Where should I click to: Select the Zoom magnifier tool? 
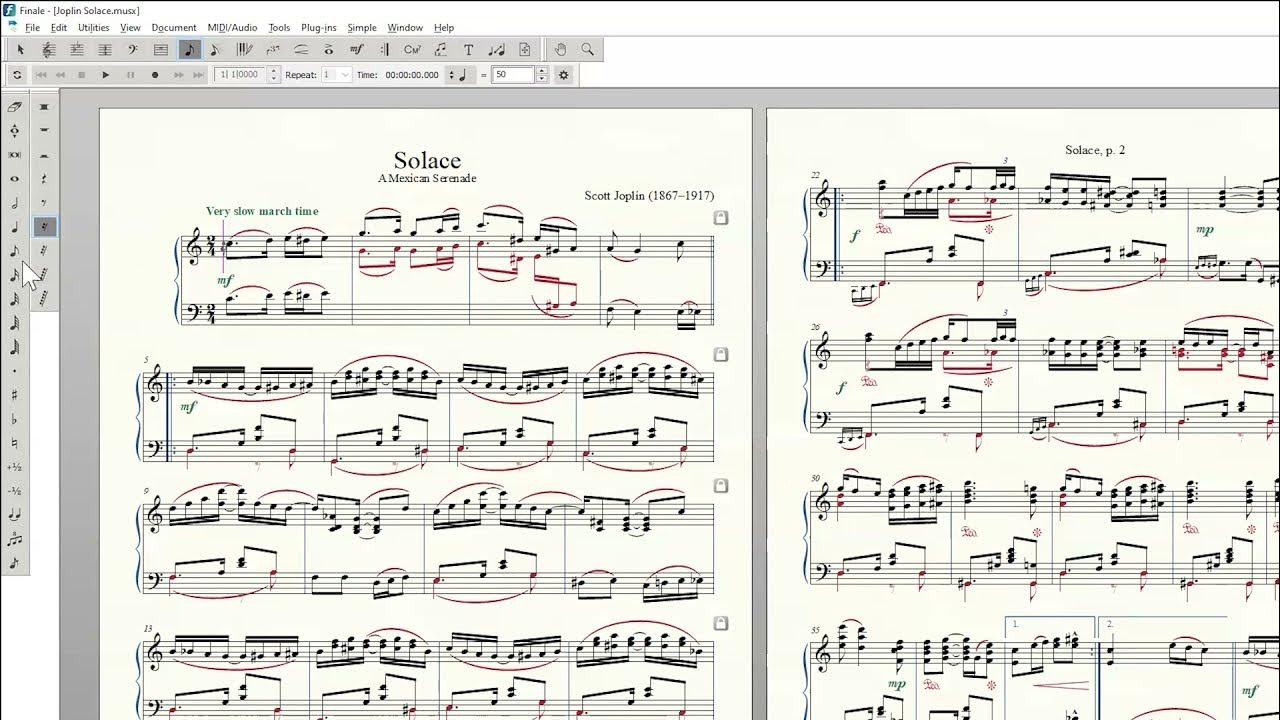588,49
